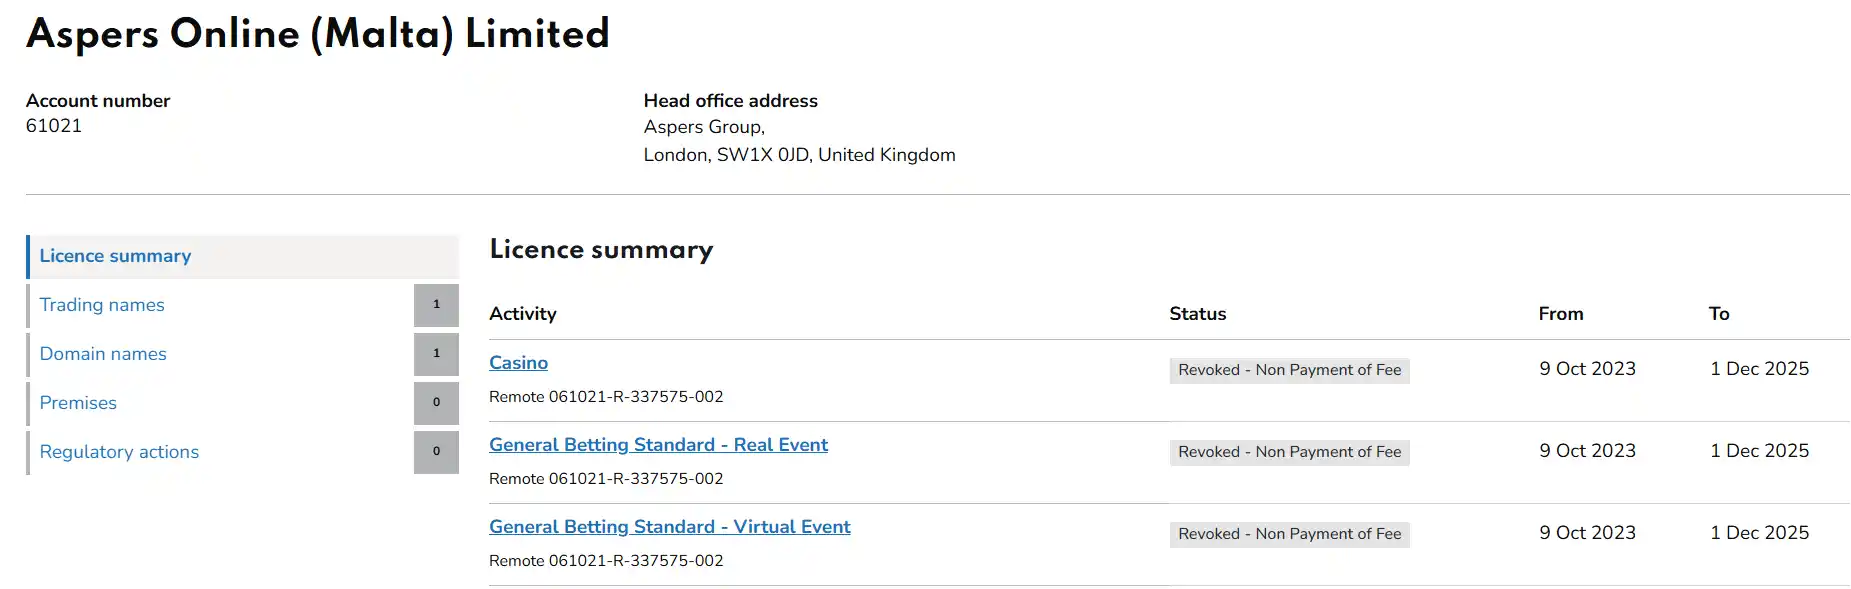The height and width of the screenshot is (589, 1851).
Task: Click the Virtual Event row's From date
Action: 1588,533
